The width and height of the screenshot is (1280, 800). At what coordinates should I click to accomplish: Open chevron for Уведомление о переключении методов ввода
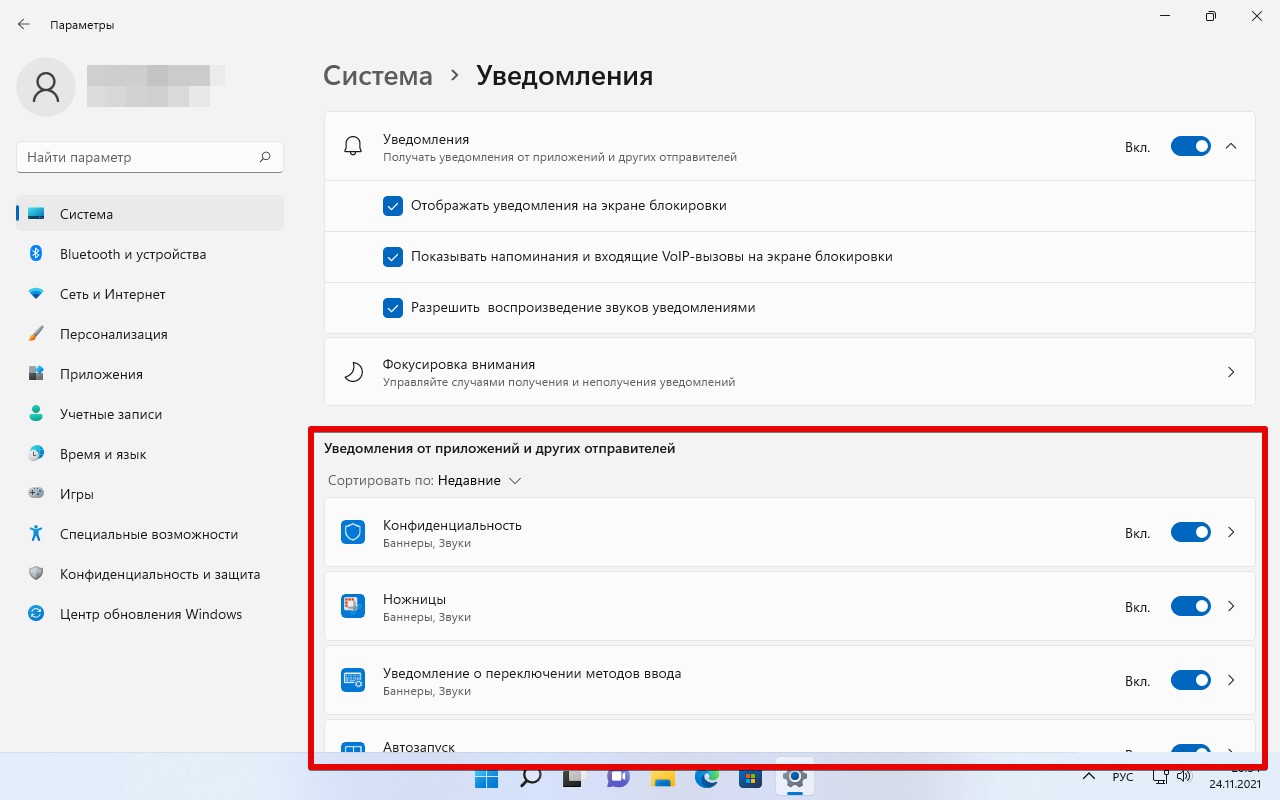1231,680
